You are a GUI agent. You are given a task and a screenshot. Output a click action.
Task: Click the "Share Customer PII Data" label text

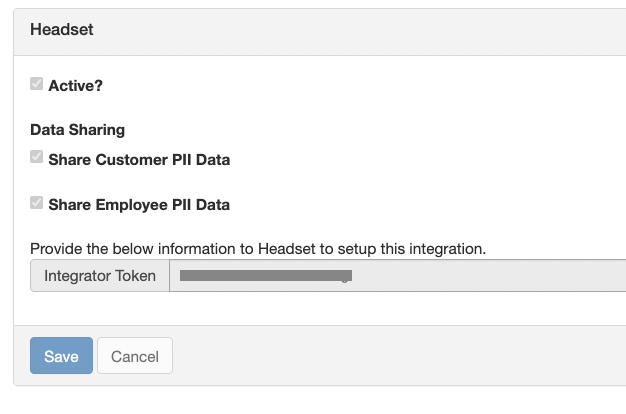coord(139,159)
